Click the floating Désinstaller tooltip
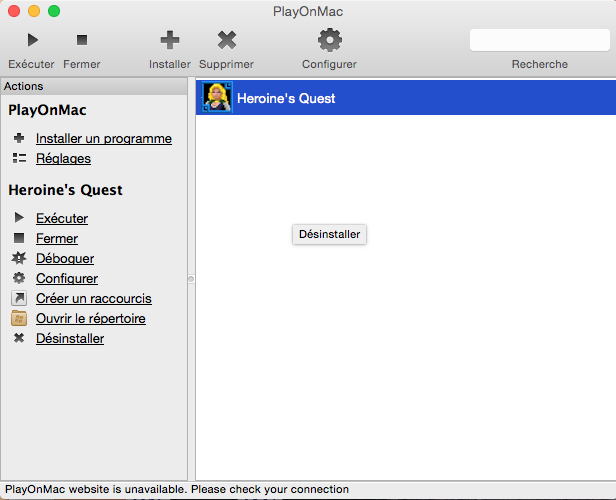The height and width of the screenshot is (500, 616). coord(329,234)
